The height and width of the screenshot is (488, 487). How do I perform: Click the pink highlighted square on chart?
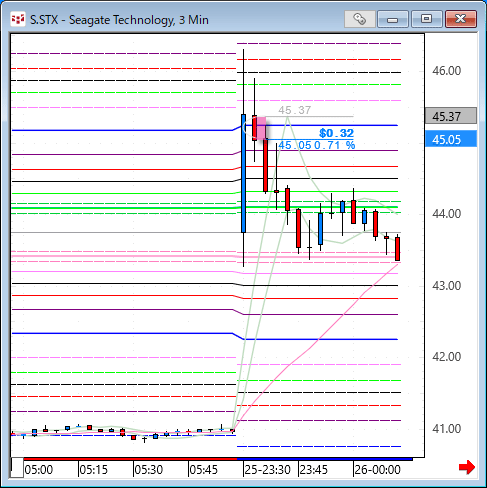(x=261, y=128)
